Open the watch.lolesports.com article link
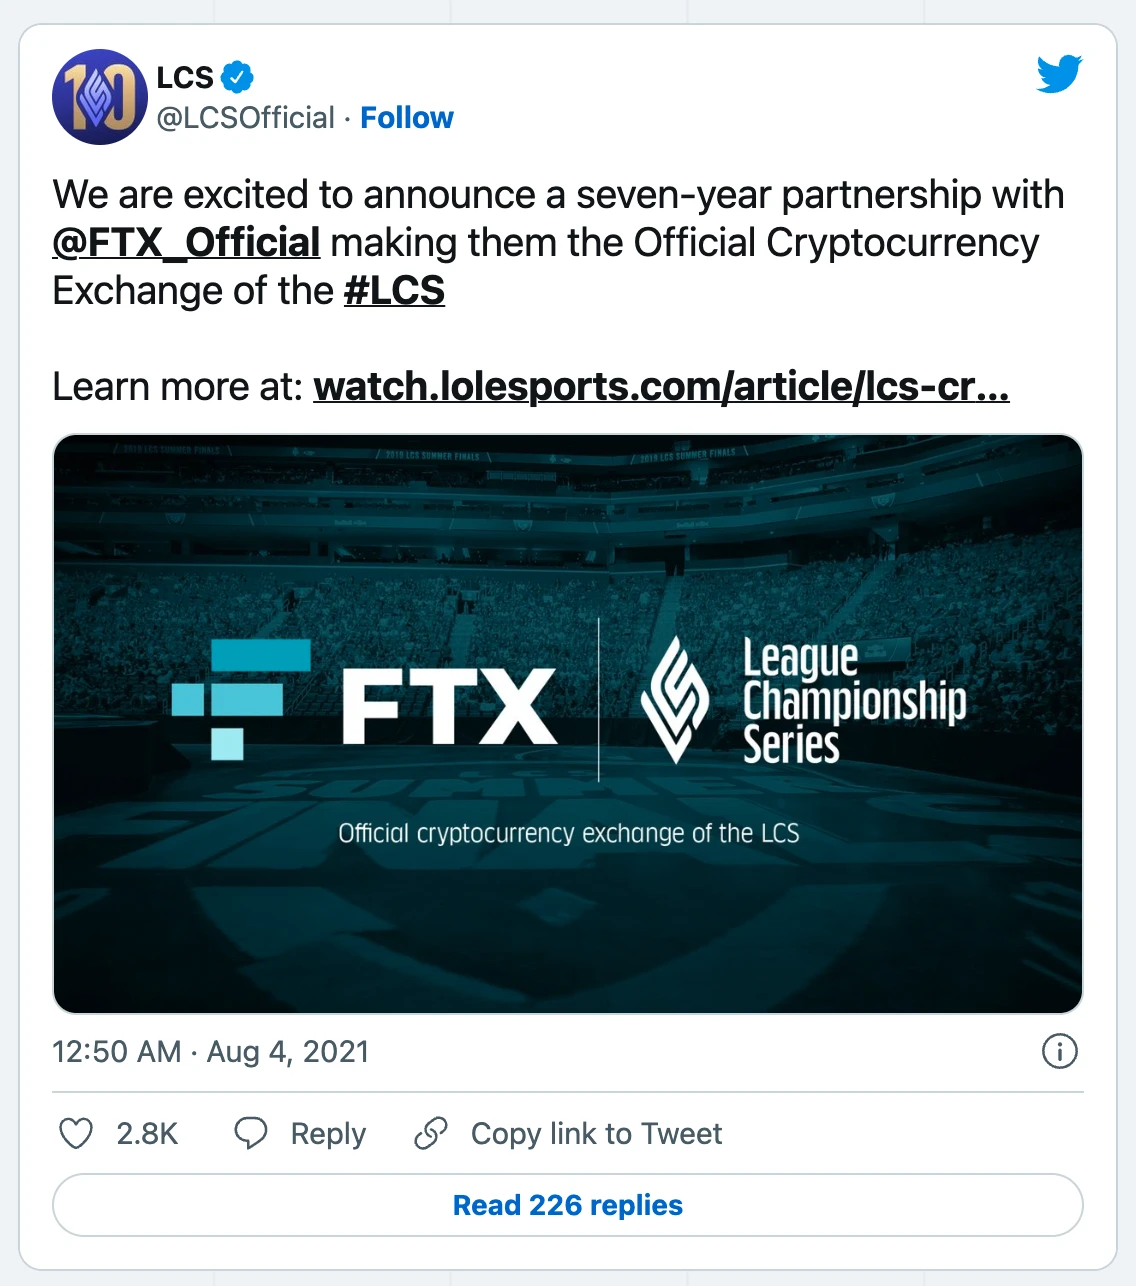 pyautogui.click(x=661, y=387)
